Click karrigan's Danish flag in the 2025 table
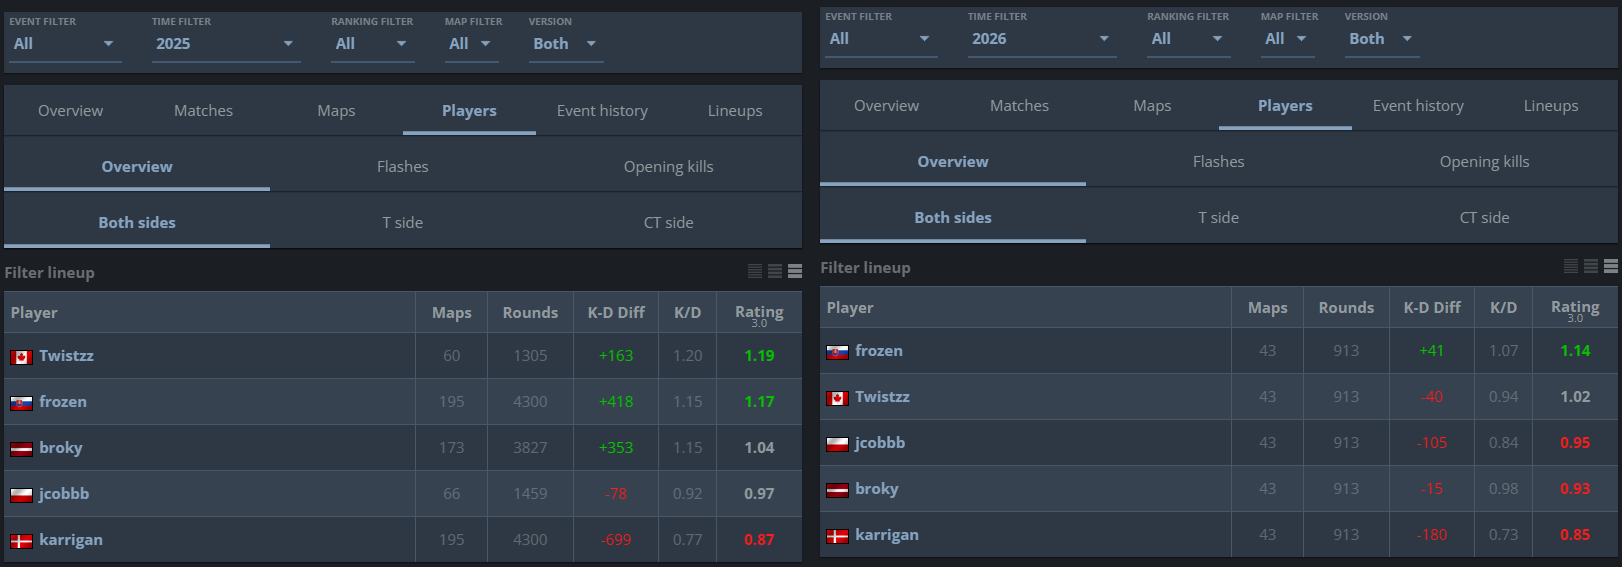This screenshot has width=1622, height=567. click(21, 541)
